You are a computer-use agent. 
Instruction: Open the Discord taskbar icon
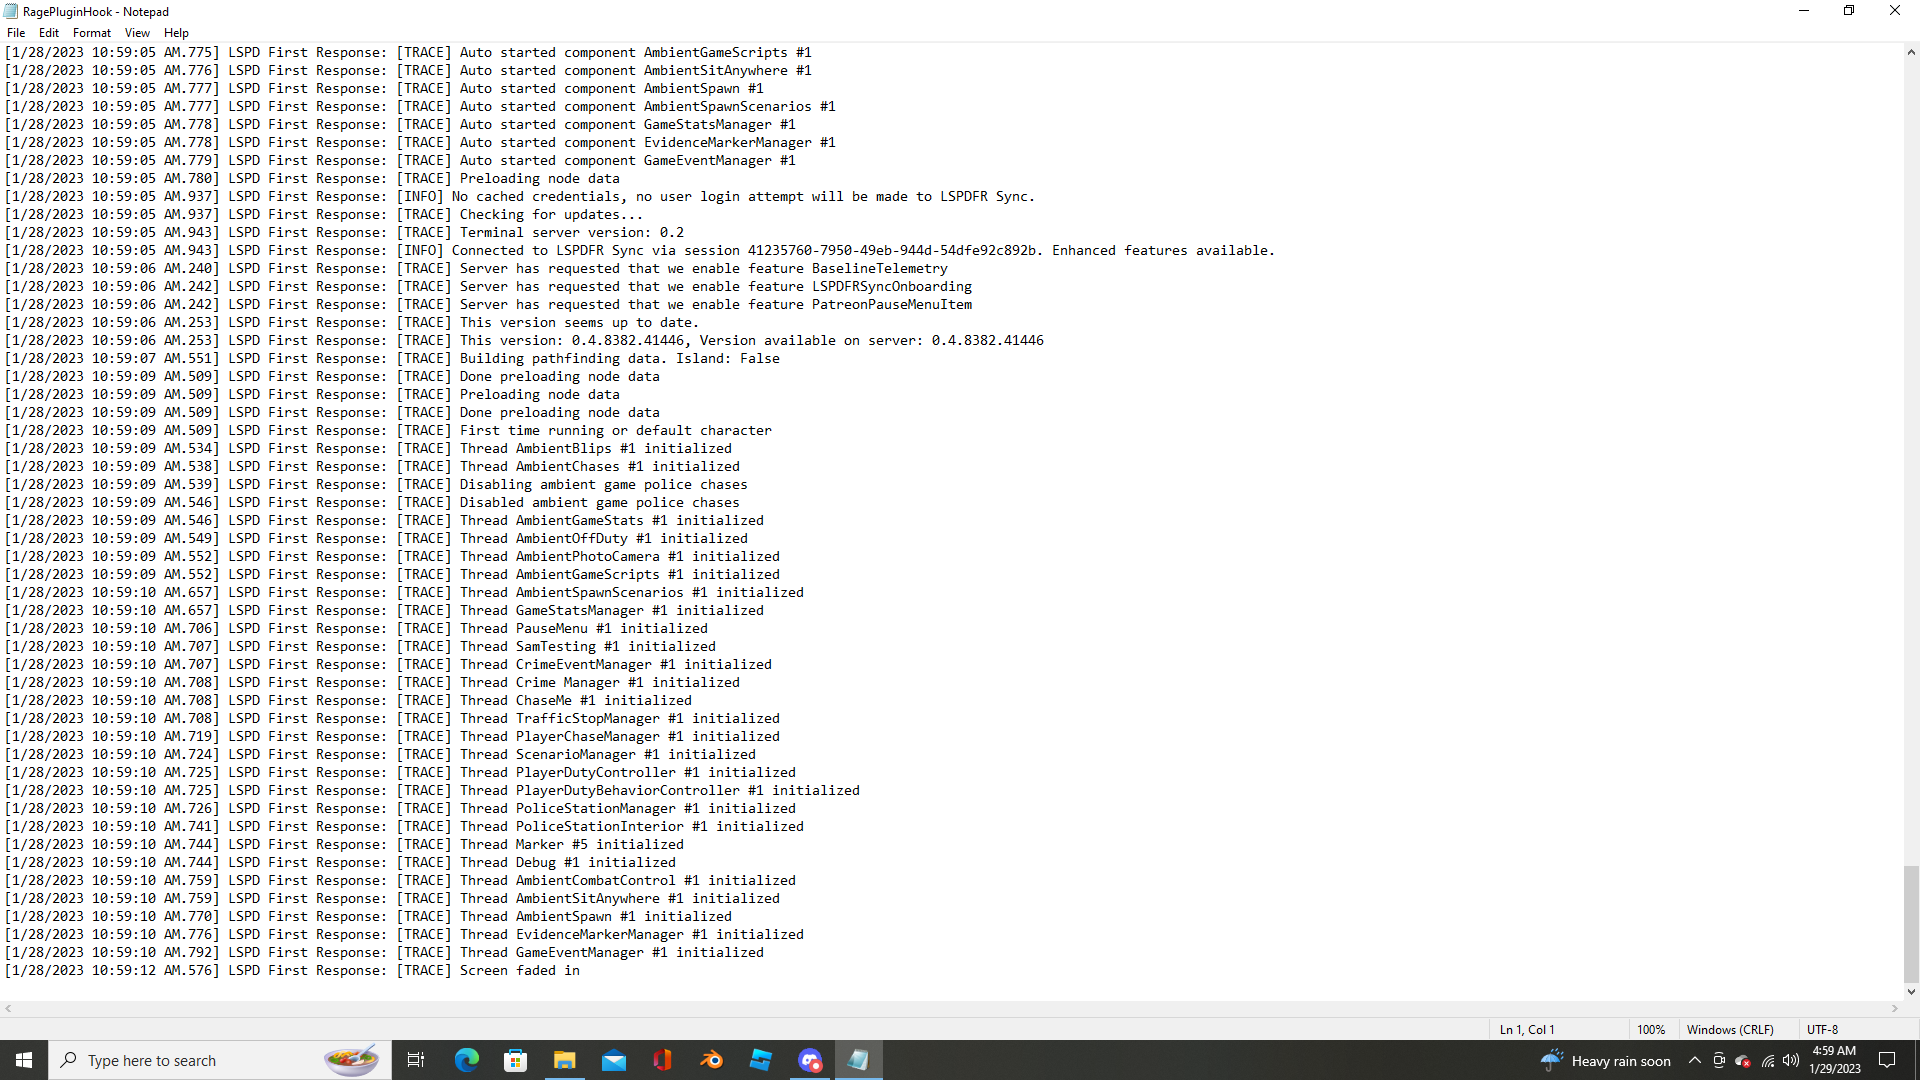(x=810, y=1060)
